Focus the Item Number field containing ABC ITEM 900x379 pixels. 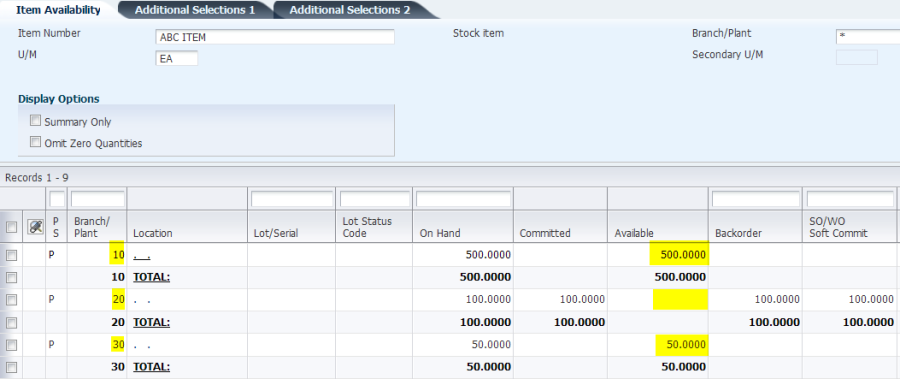pos(275,37)
